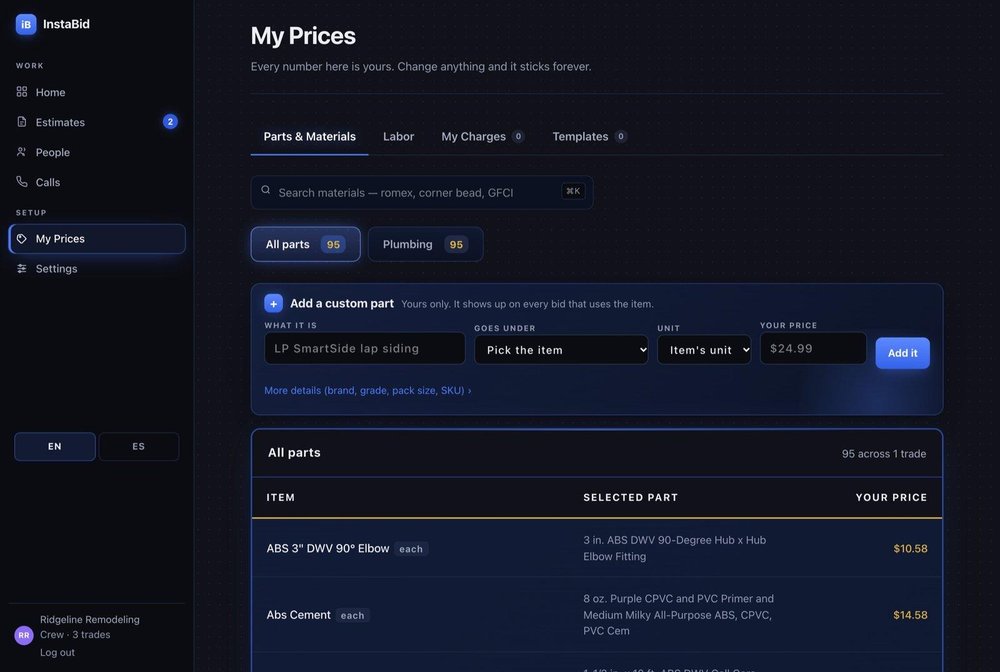Viewport: 1000px width, 672px height.
Task: Click the People icon in sidebar
Action: tap(22, 152)
